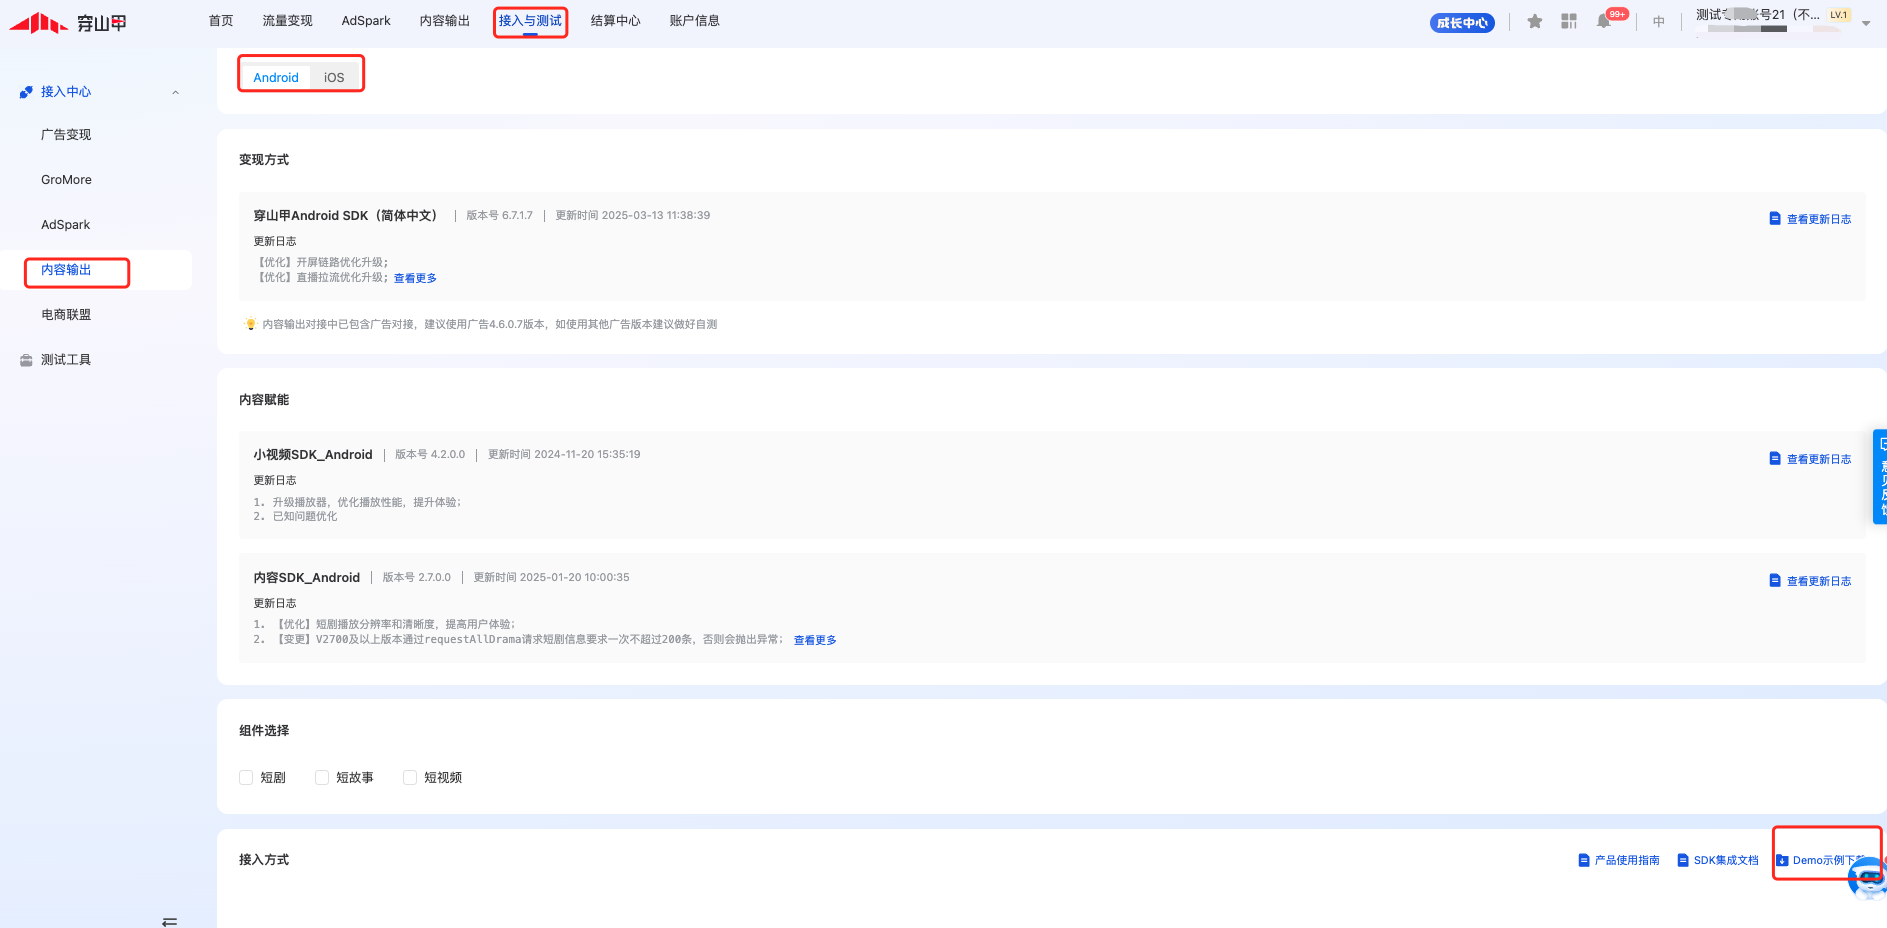
Task: Open the favorites star icon
Action: point(1535,21)
